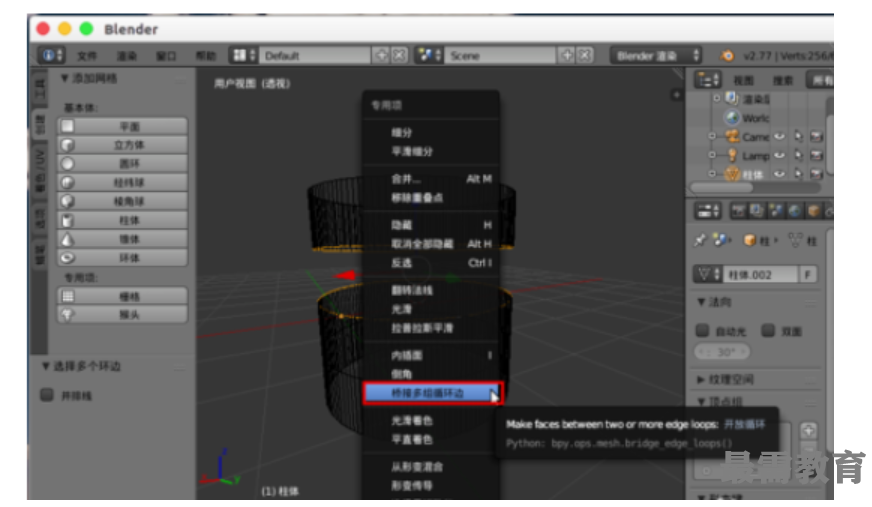This screenshot has height=507, width=872.
Task: Choose 反选 in the context menu
Action: pyautogui.click(x=431, y=263)
